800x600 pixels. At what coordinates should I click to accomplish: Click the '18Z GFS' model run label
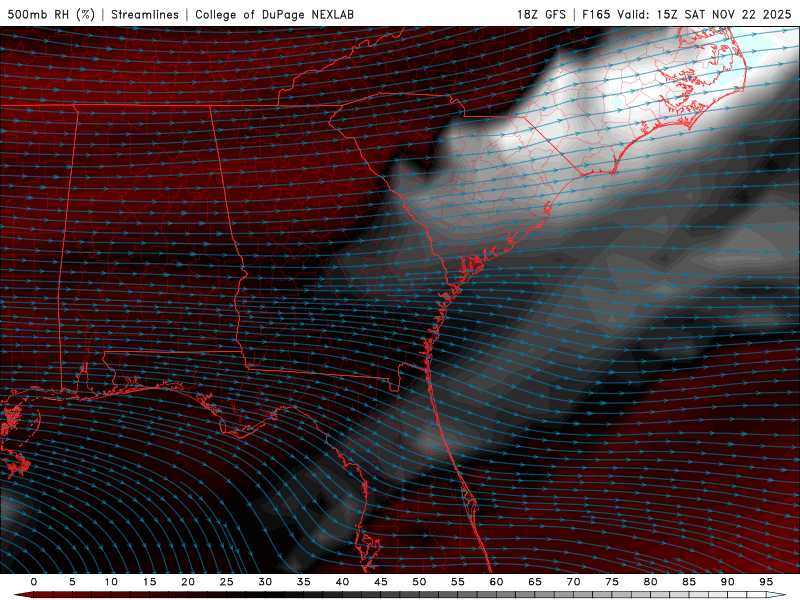[541, 14]
